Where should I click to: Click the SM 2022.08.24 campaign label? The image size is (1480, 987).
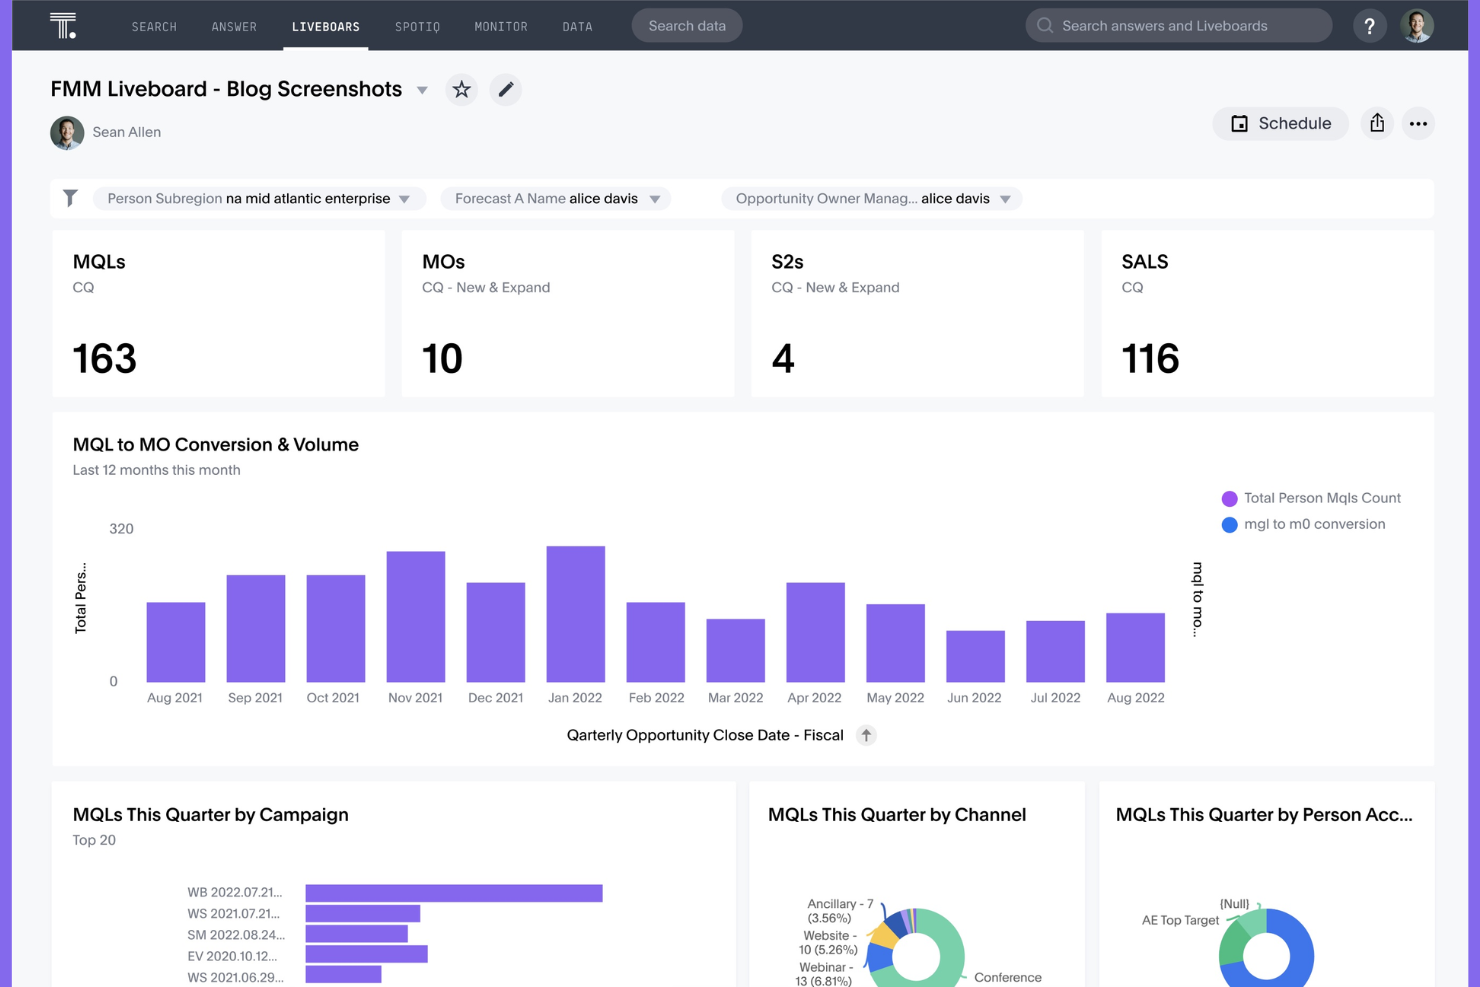(x=236, y=935)
